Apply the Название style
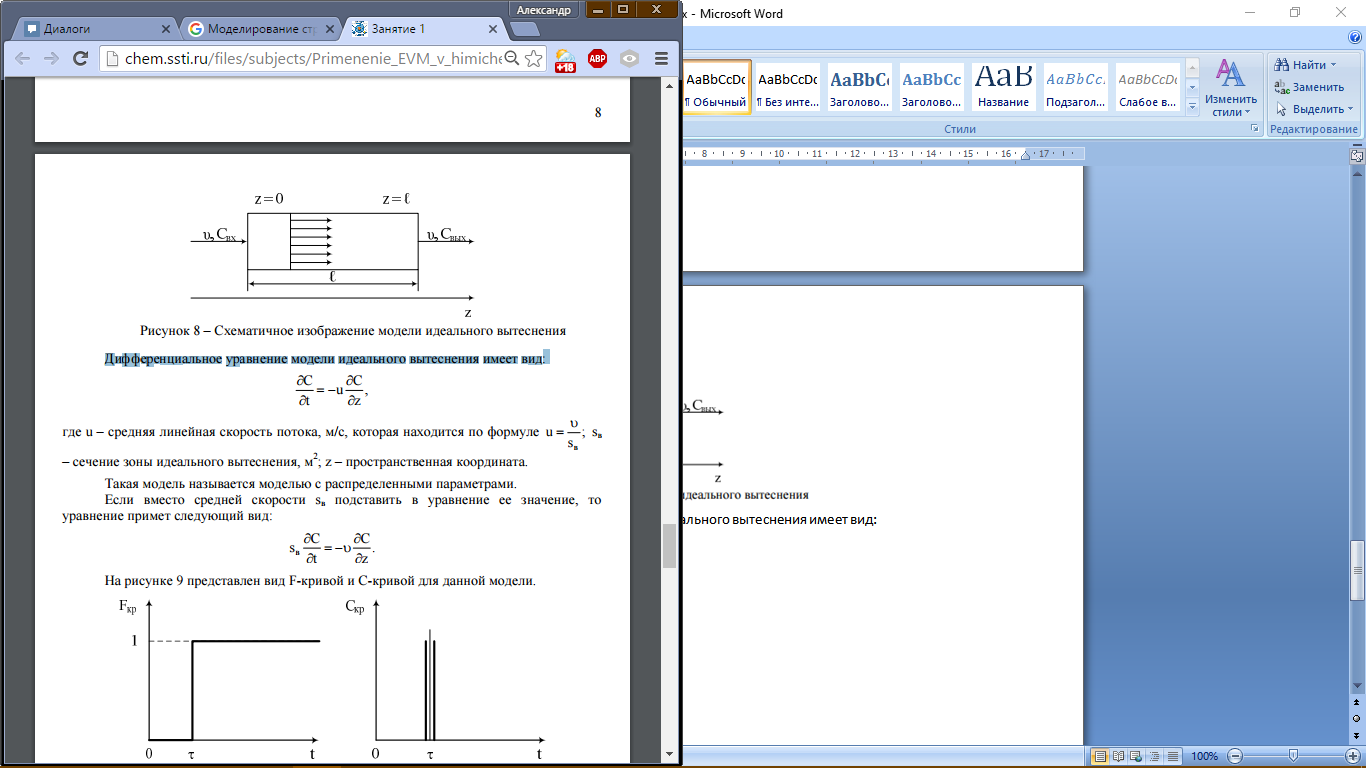 [x=1004, y=88]
